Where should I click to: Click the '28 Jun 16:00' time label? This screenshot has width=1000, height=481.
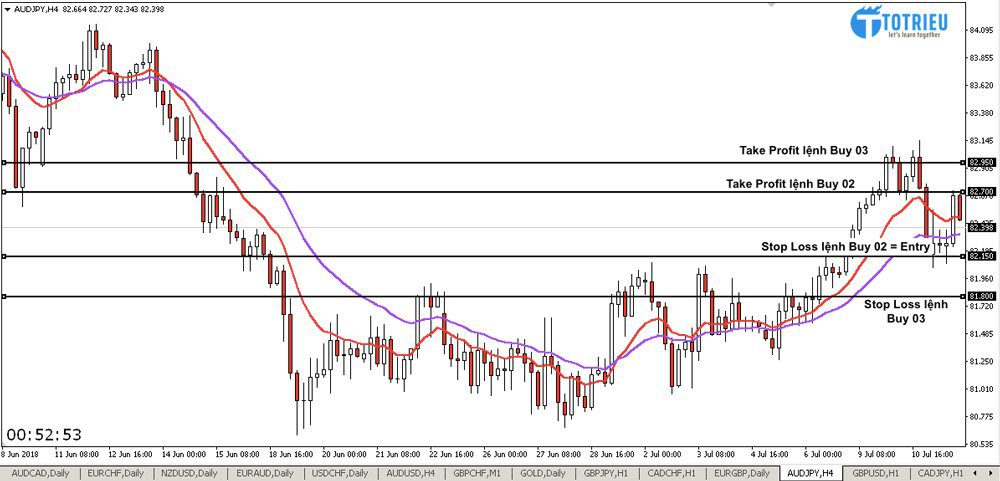[614, 454]
